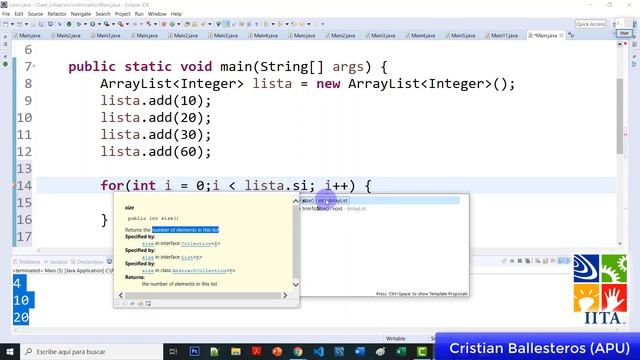640x360 pixels.
Task: Open Google Chrome from the taskbar
Action: tap(298, 351)
